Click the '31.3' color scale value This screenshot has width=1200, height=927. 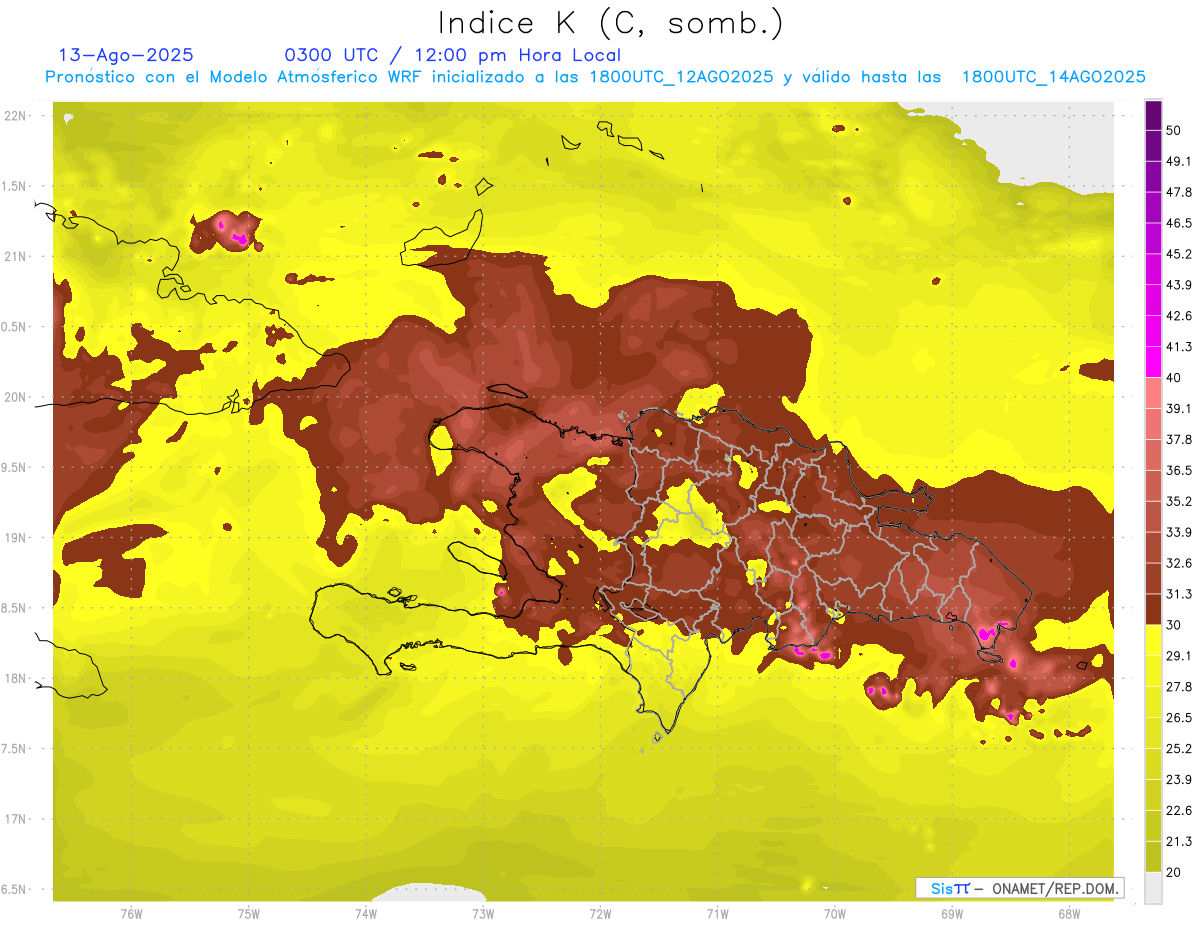point(1179,594)
